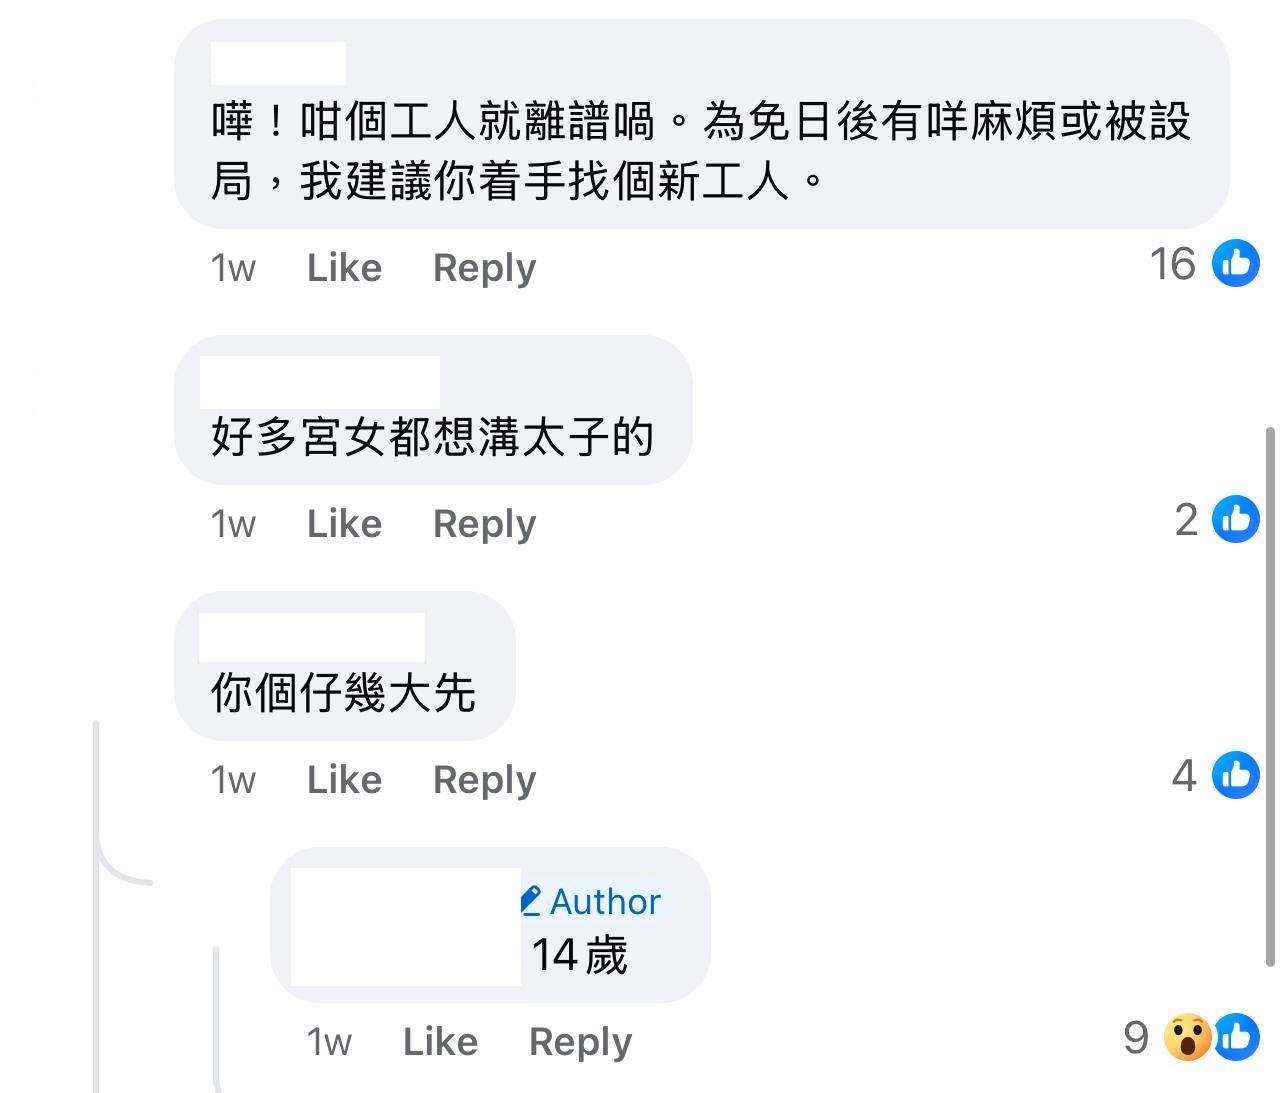
Task: Click the thumbs up icon beside count 4
Action: 1237,776
